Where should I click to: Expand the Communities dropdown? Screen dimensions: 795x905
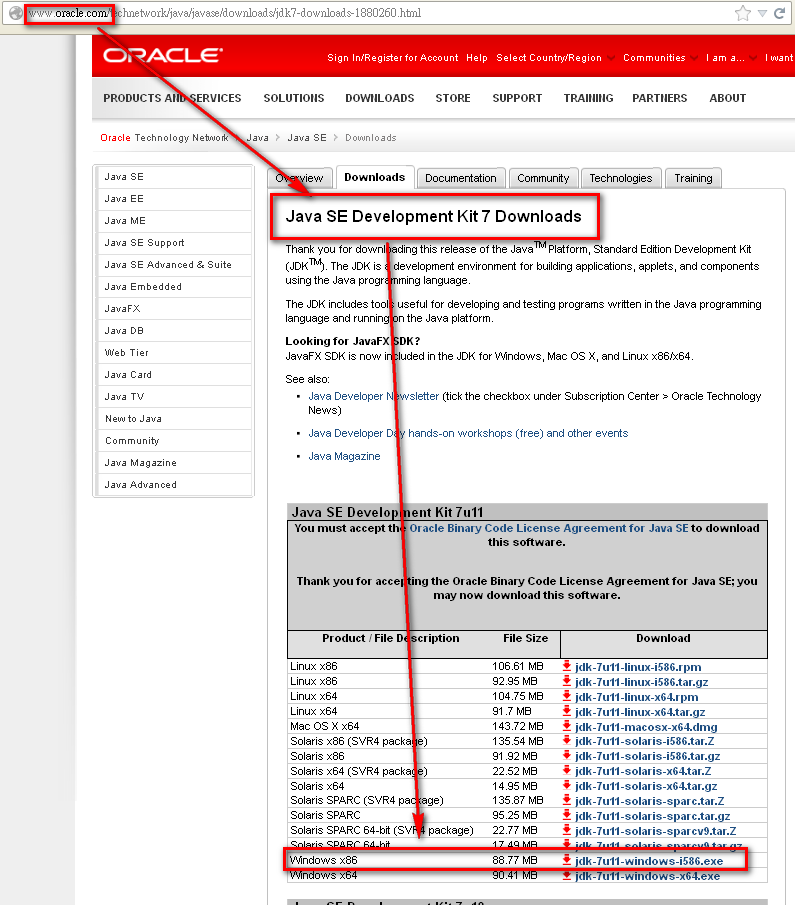[x=660, y=58]
